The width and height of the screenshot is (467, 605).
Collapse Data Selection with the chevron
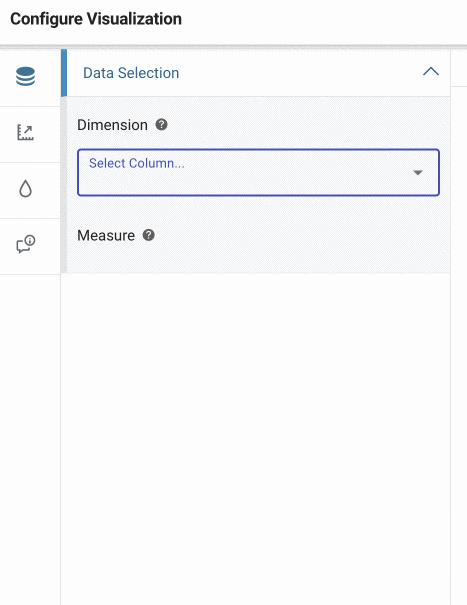pyautogui.click(x=431, y=72)
